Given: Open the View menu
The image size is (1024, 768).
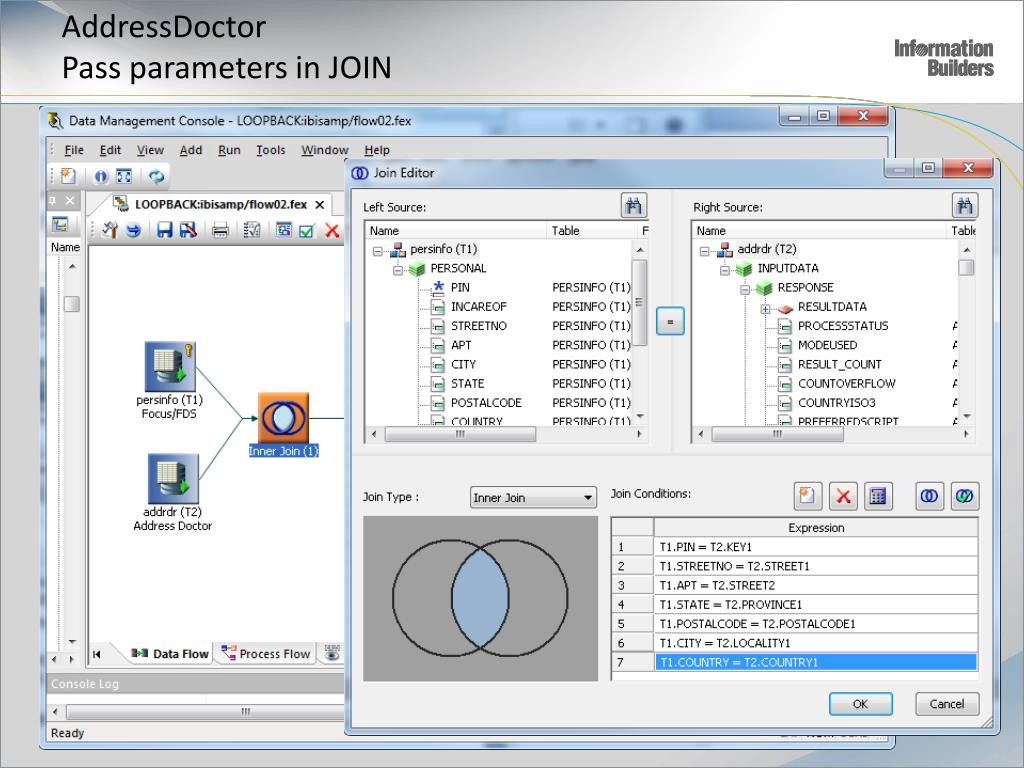Looking at the screenshot, I should point(150,150).
